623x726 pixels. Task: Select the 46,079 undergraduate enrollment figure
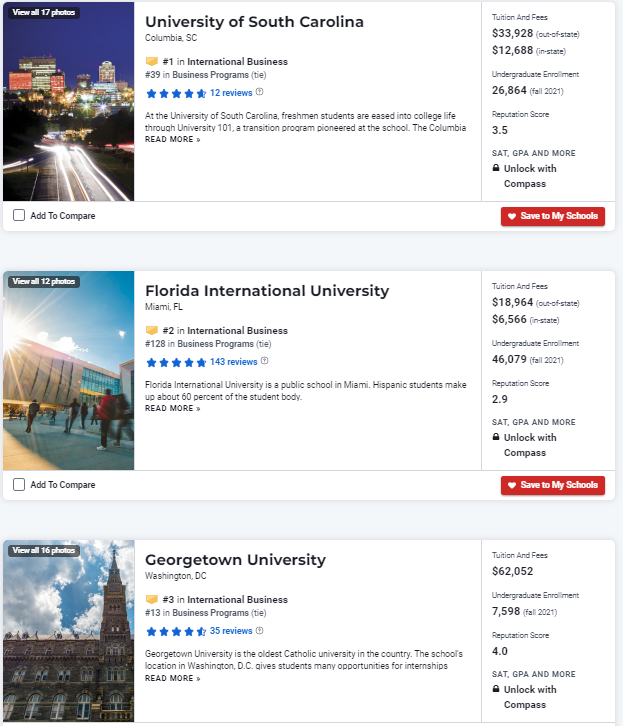tap(509, 359)
